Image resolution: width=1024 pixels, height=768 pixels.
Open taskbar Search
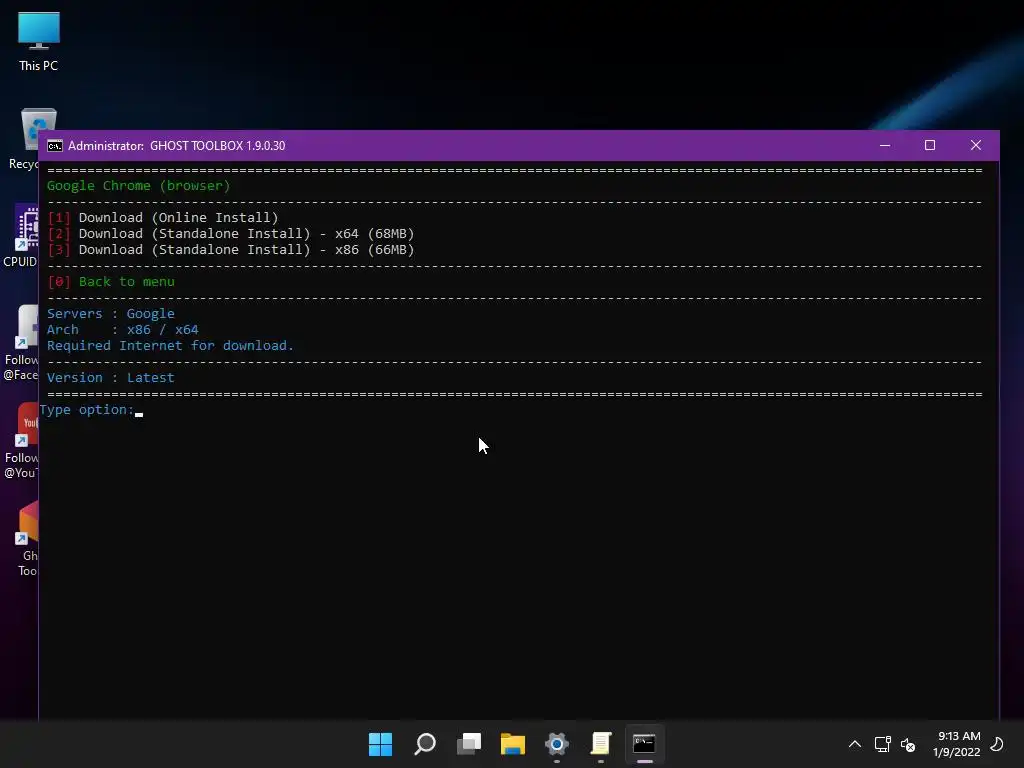(425, 744)
